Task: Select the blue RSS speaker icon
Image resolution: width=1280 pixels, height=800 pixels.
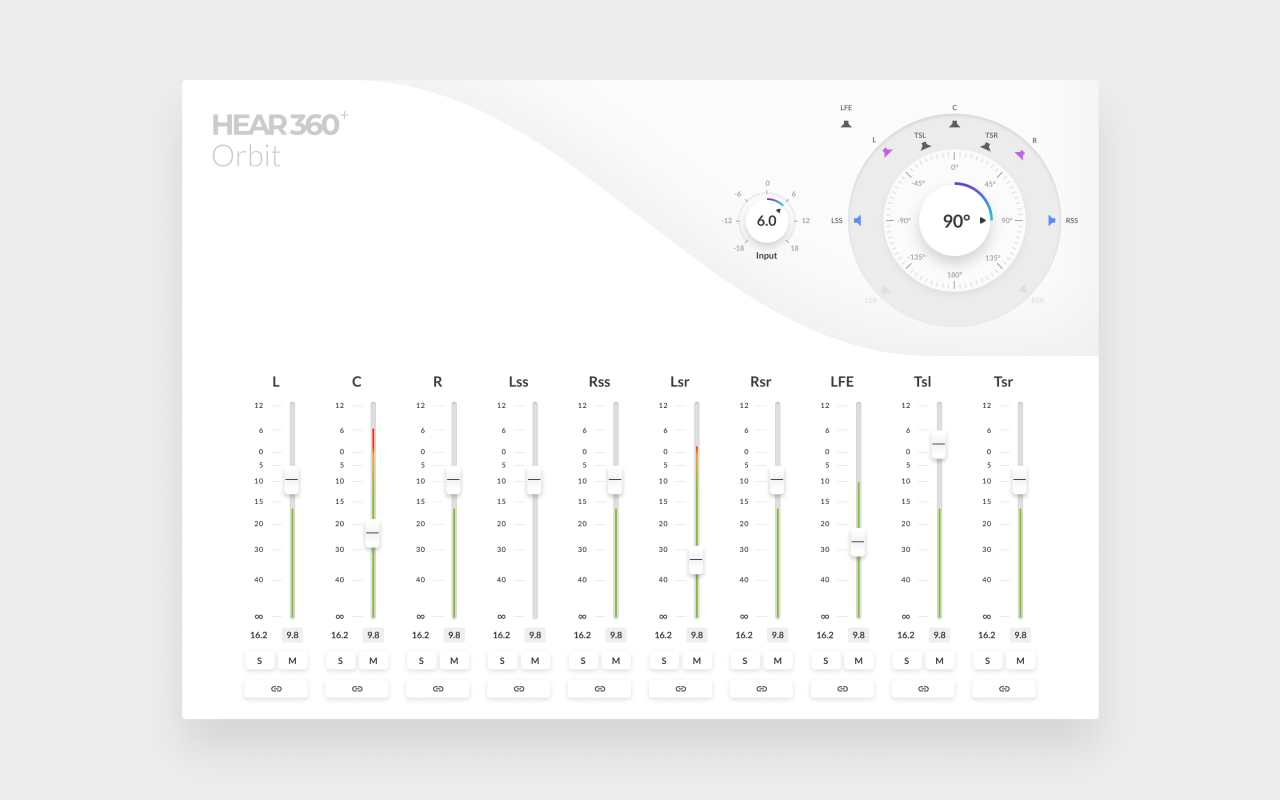Action: tap(1051, 220)
